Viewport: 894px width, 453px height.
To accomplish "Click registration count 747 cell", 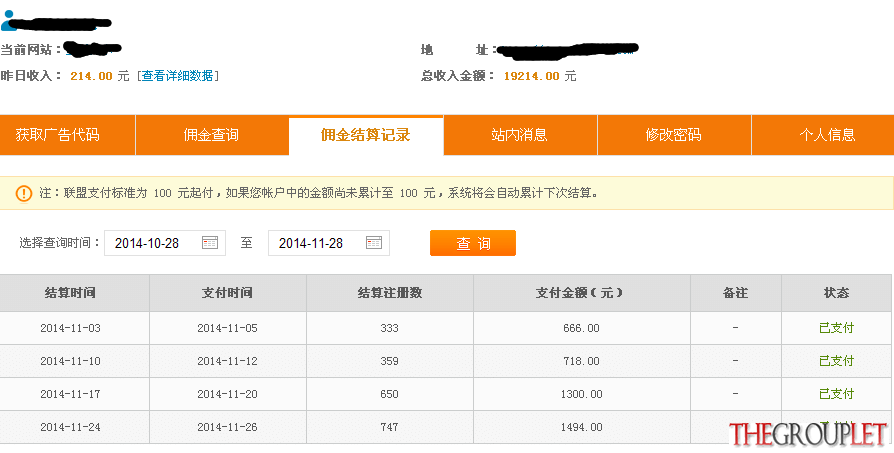I will (x=390, y=427).
